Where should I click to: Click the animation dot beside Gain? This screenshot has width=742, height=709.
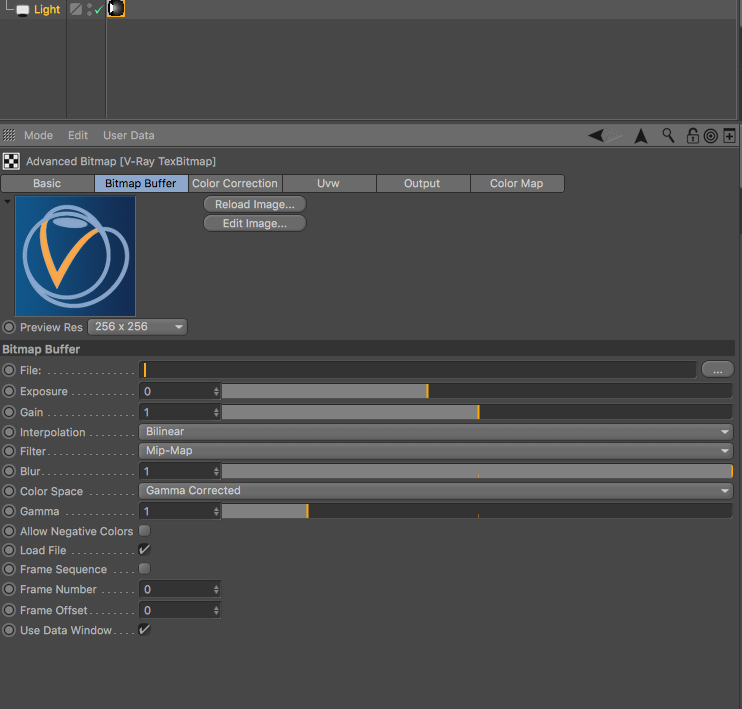point(9,412)
